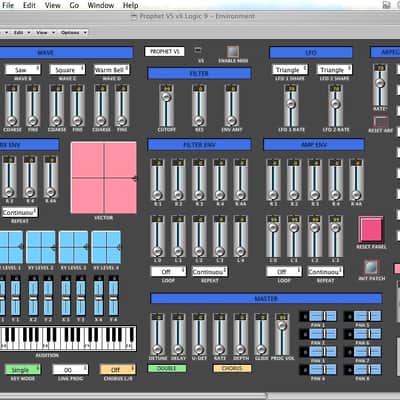
Task: Open the View menu in menu bar
Action: tap(53, 5)
